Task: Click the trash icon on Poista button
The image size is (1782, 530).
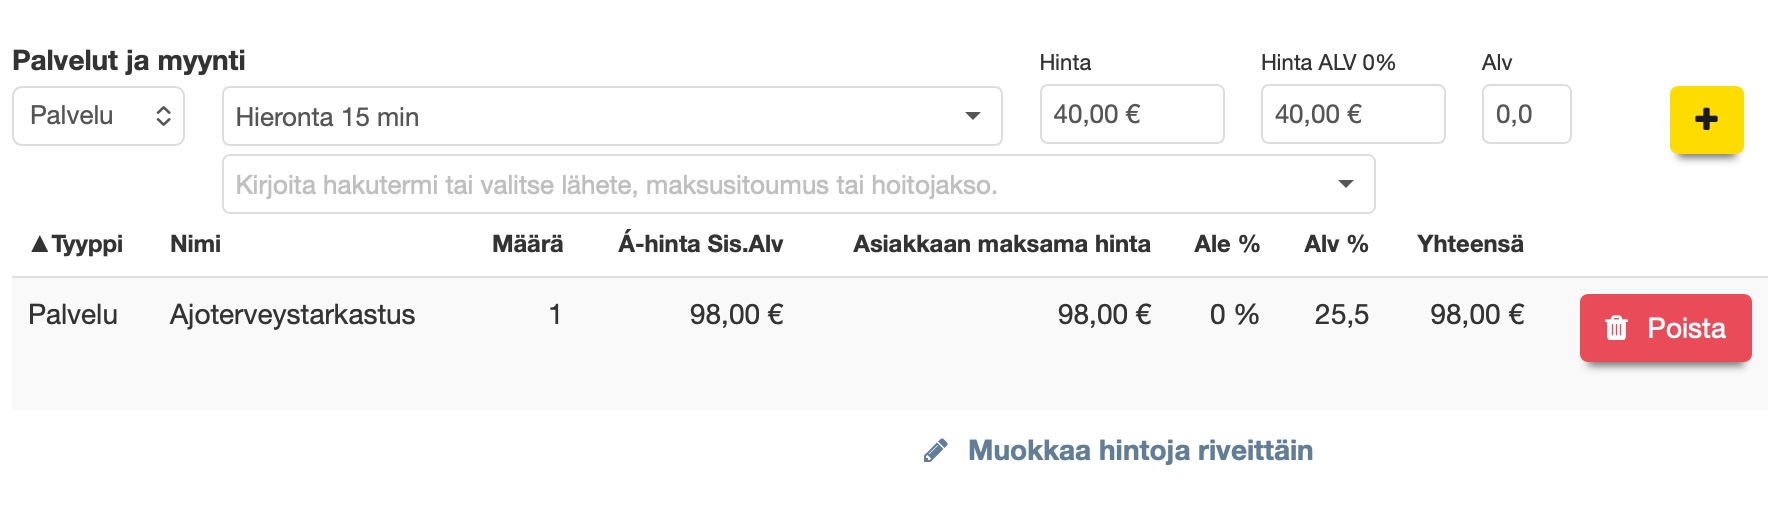Action: pyautogui.click(x=1616, y=328)
